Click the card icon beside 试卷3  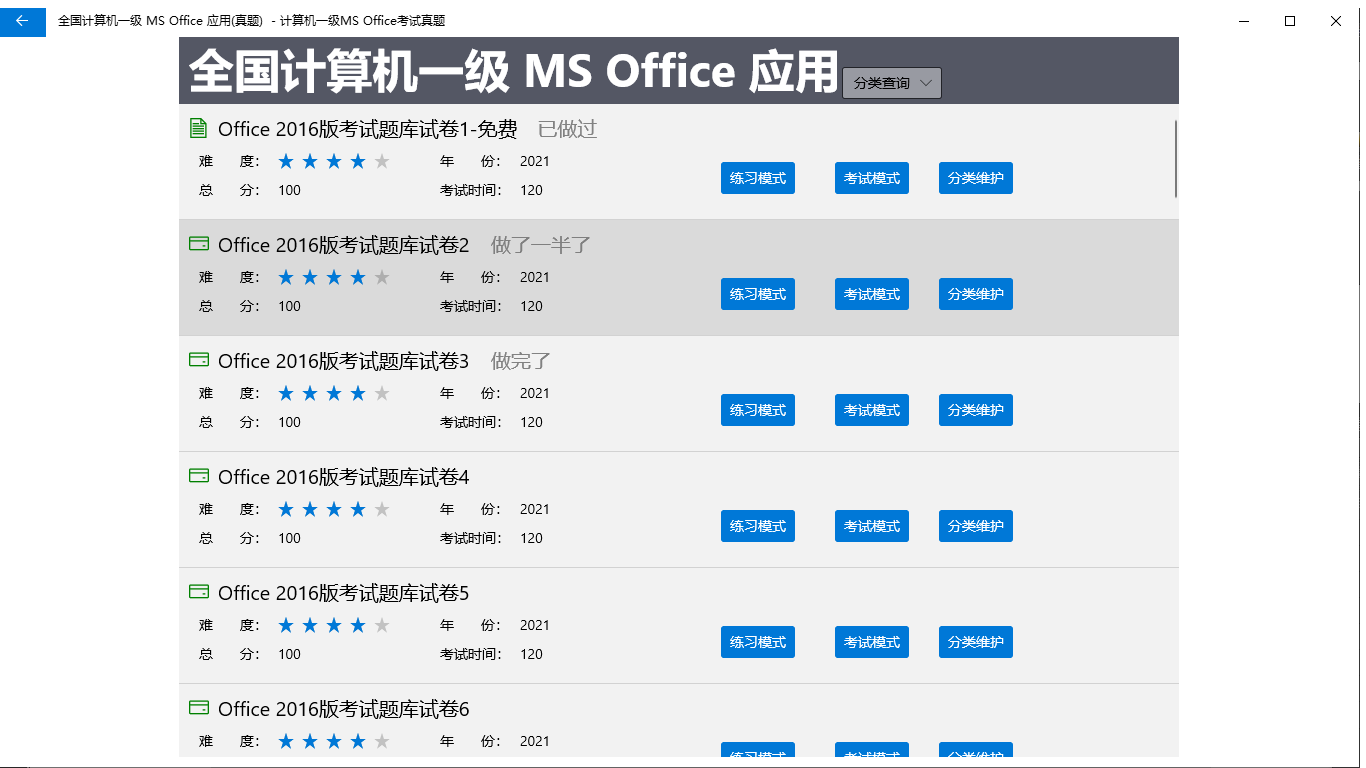coord(199,359)
